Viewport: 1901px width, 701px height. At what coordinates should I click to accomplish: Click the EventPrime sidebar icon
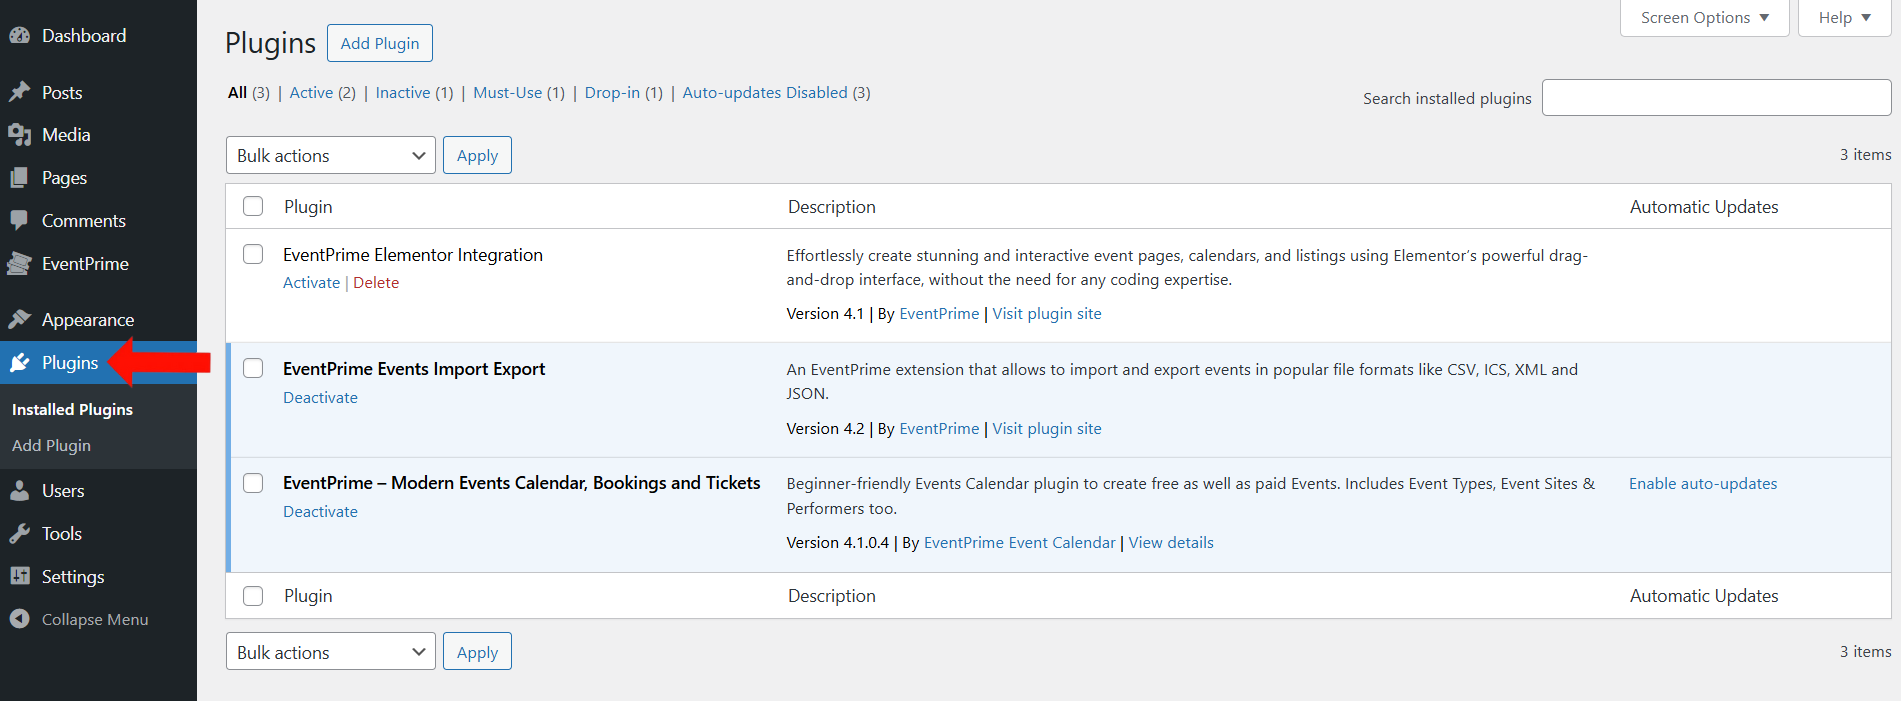click(19, 264)
